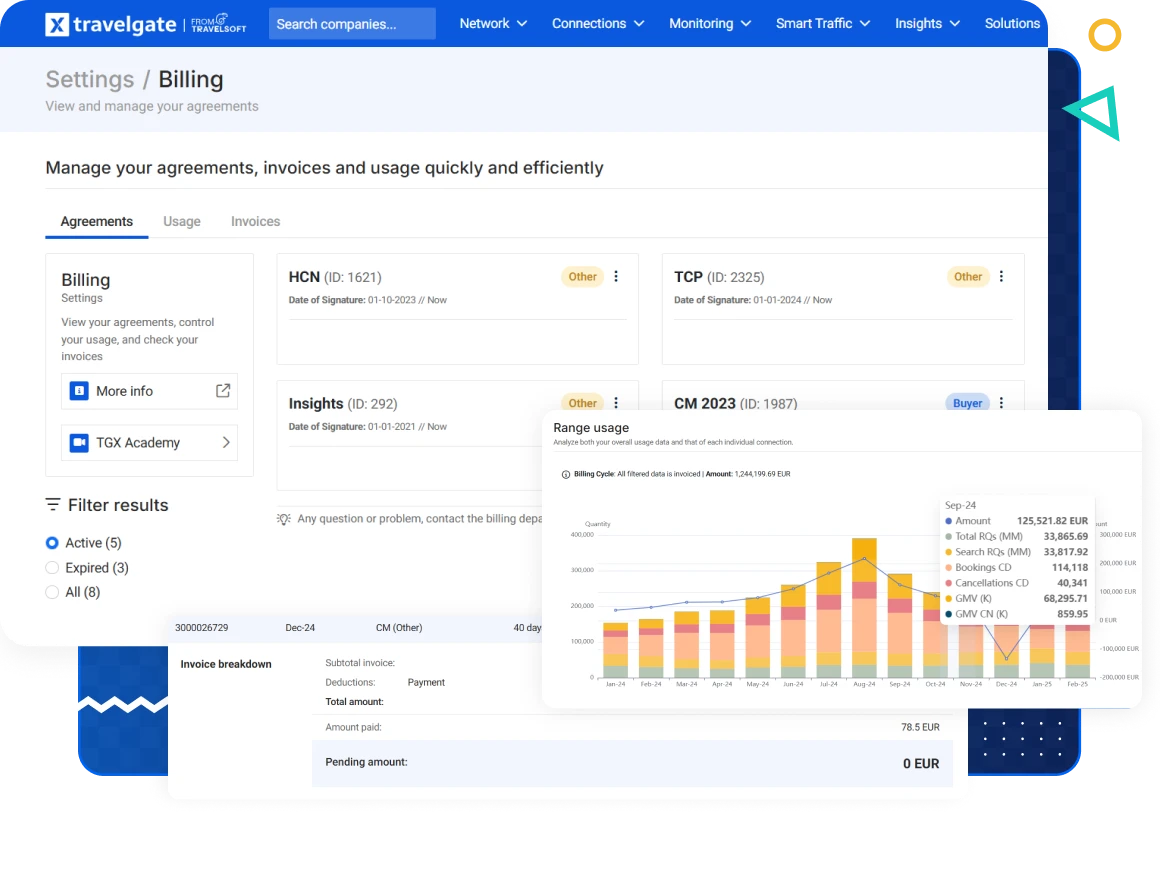Expand the Smart Traffic dropdown
The image size is (1160, 874).
pos(823,24)
